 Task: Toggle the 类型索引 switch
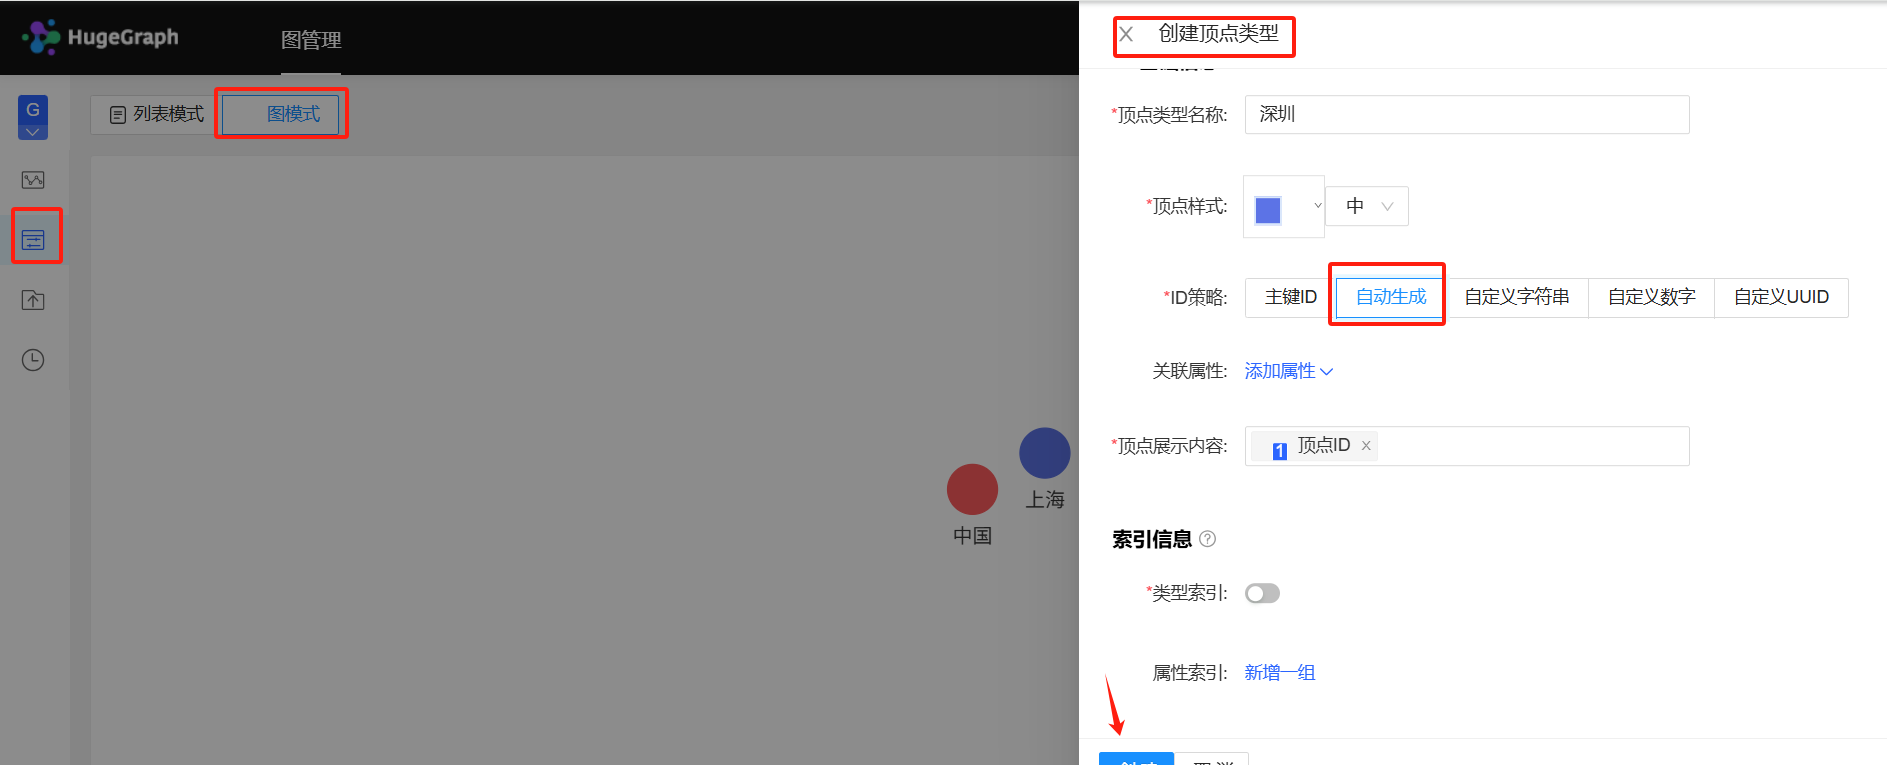[x=1262, y=594]
